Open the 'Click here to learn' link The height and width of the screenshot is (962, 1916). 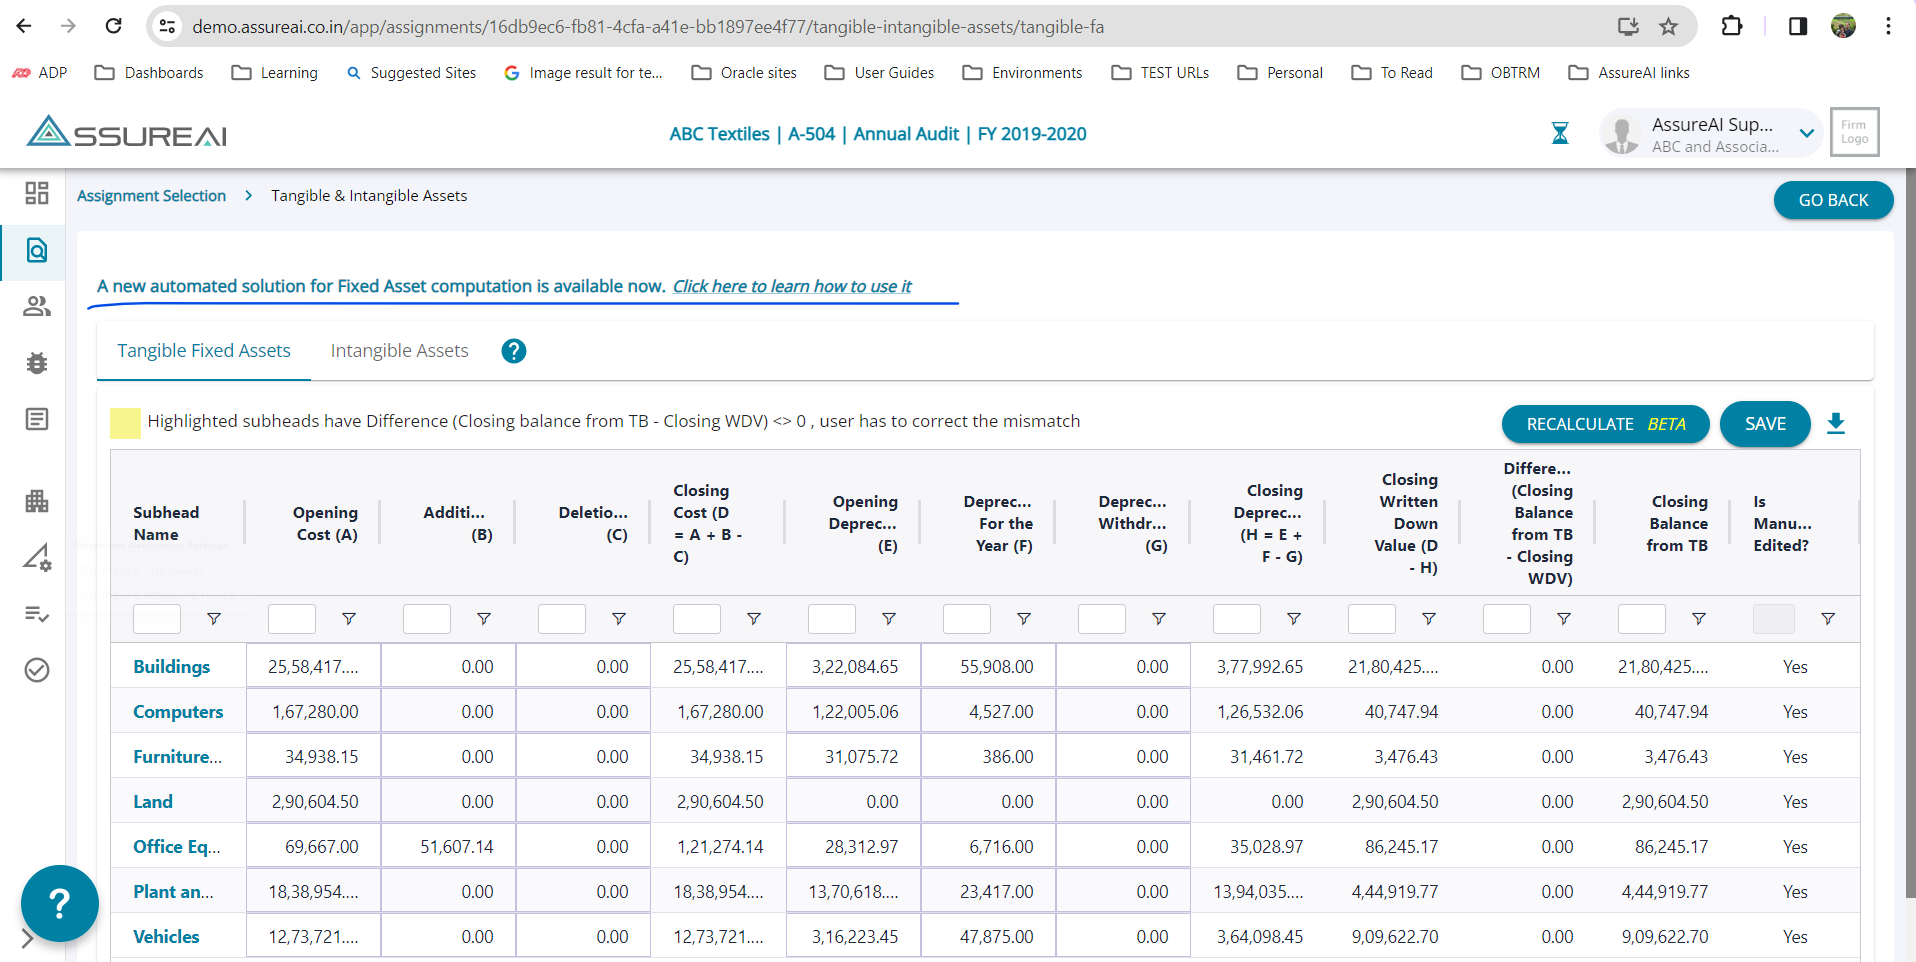pos(791,287)
